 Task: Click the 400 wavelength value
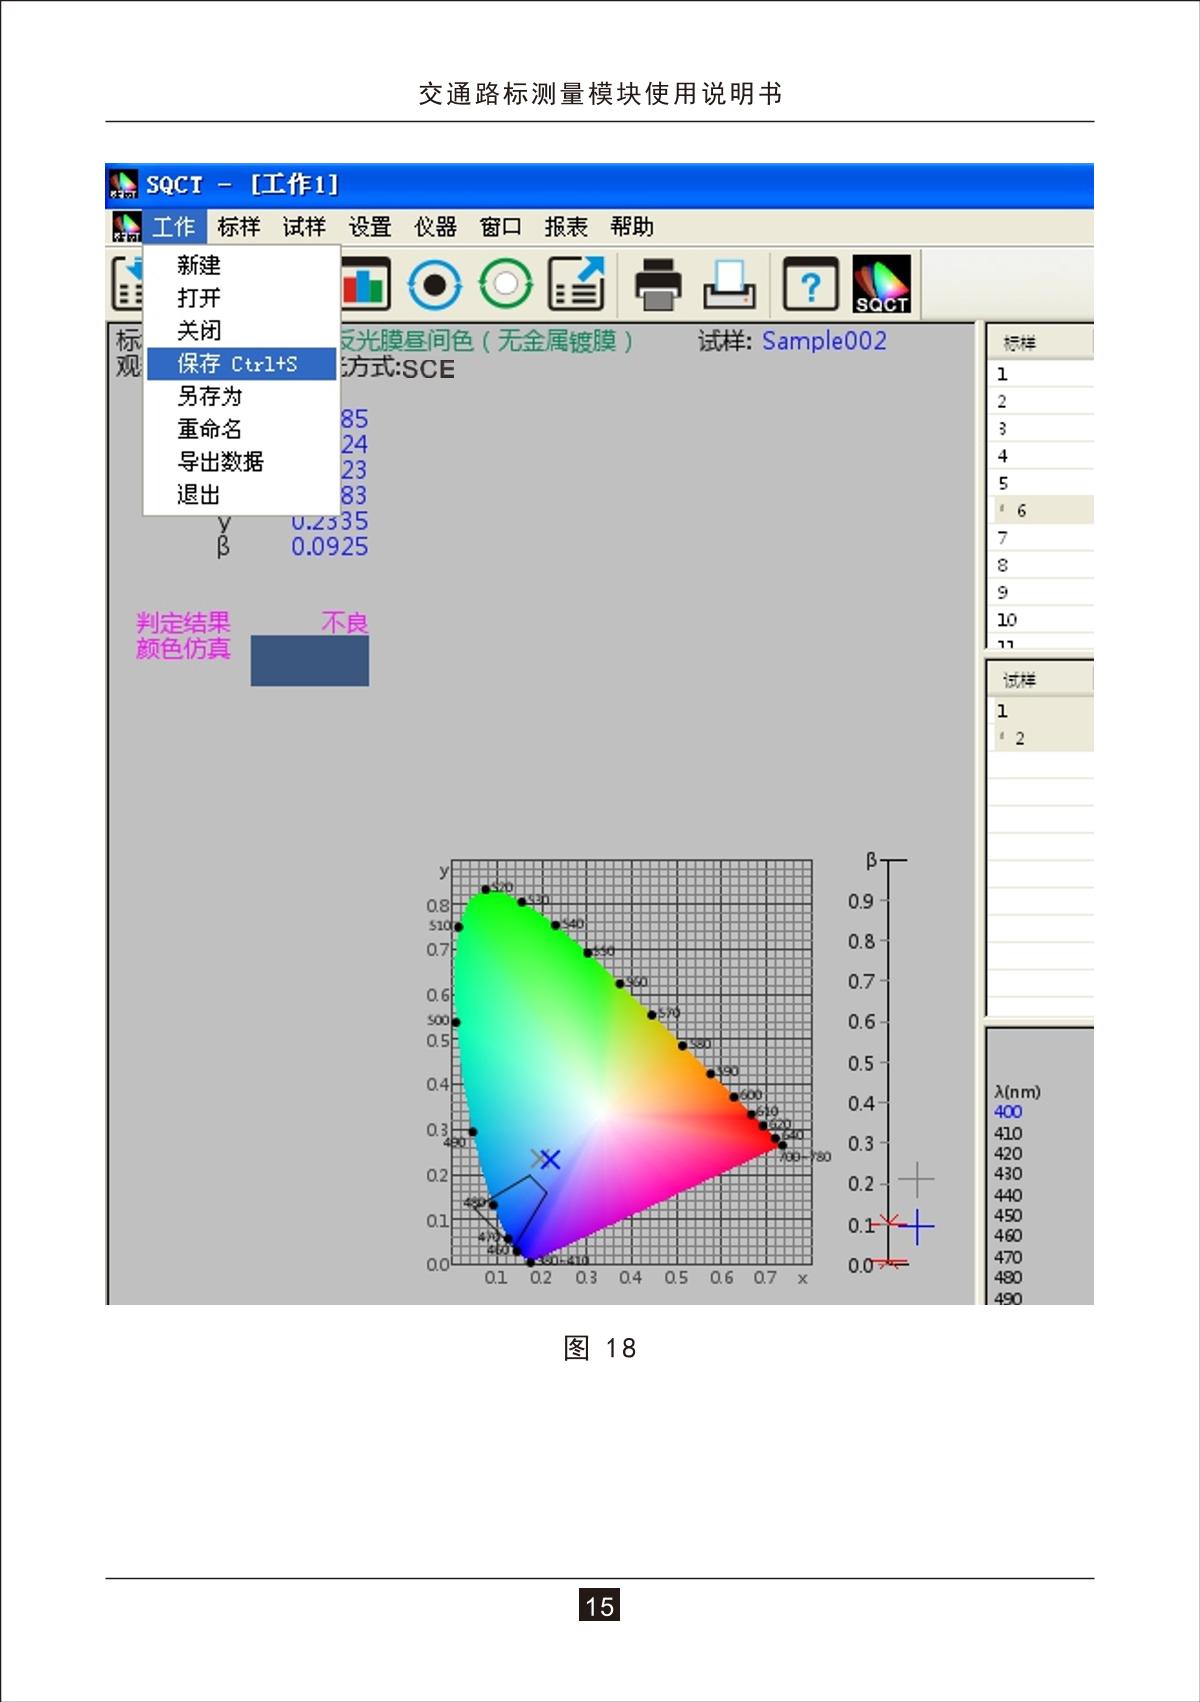coord(1008,1112)
